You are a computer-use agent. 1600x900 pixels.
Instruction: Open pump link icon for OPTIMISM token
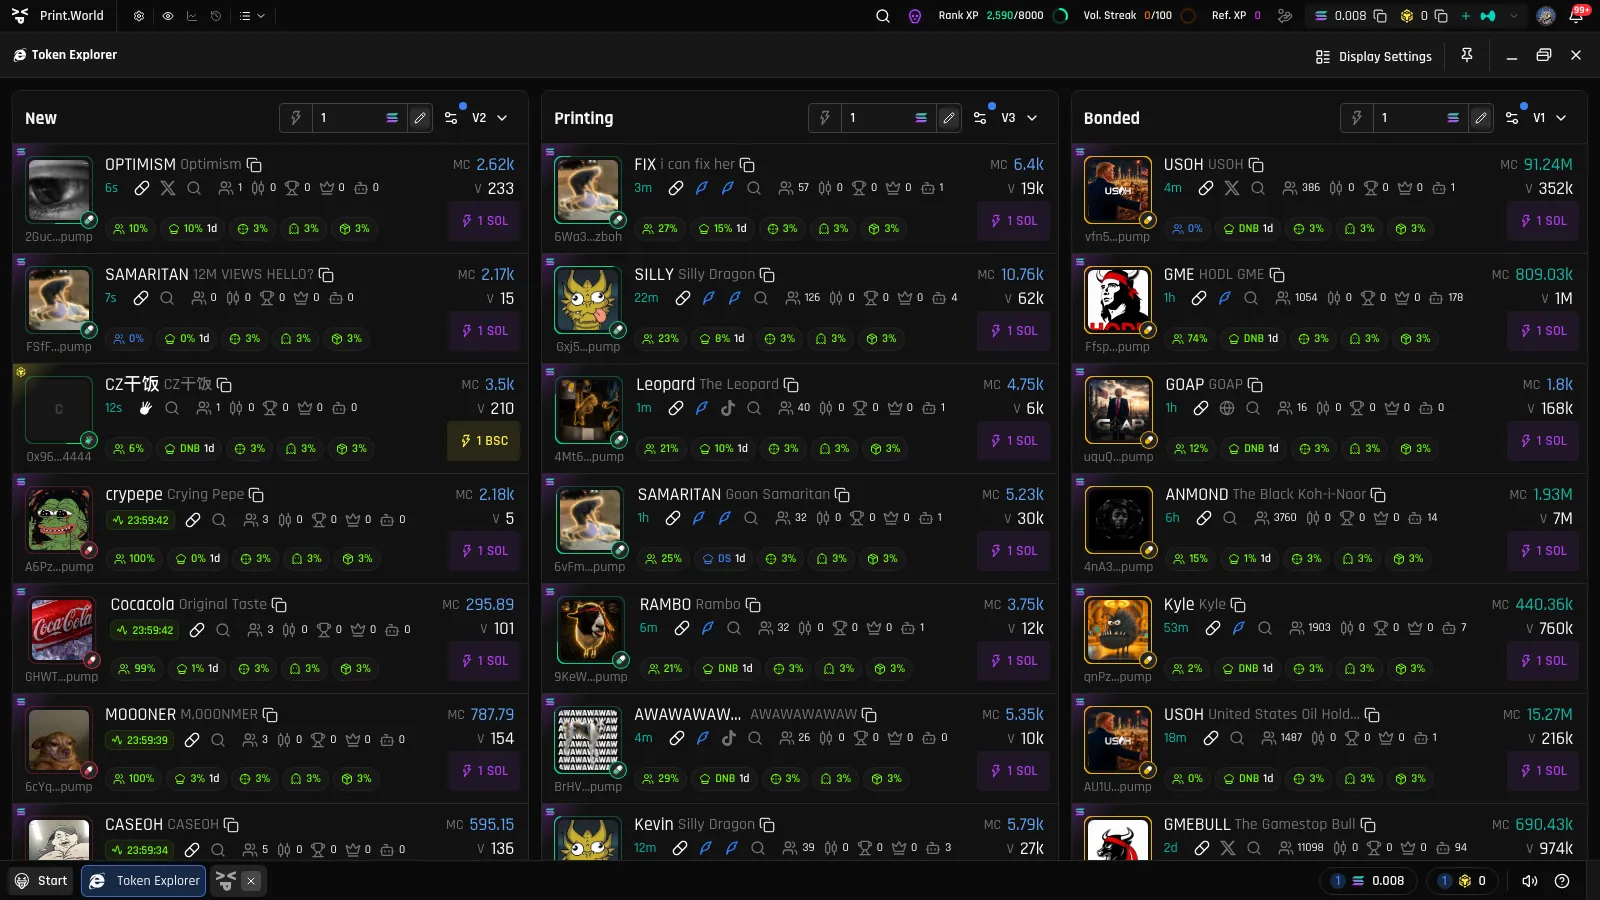tap(142, 188)
